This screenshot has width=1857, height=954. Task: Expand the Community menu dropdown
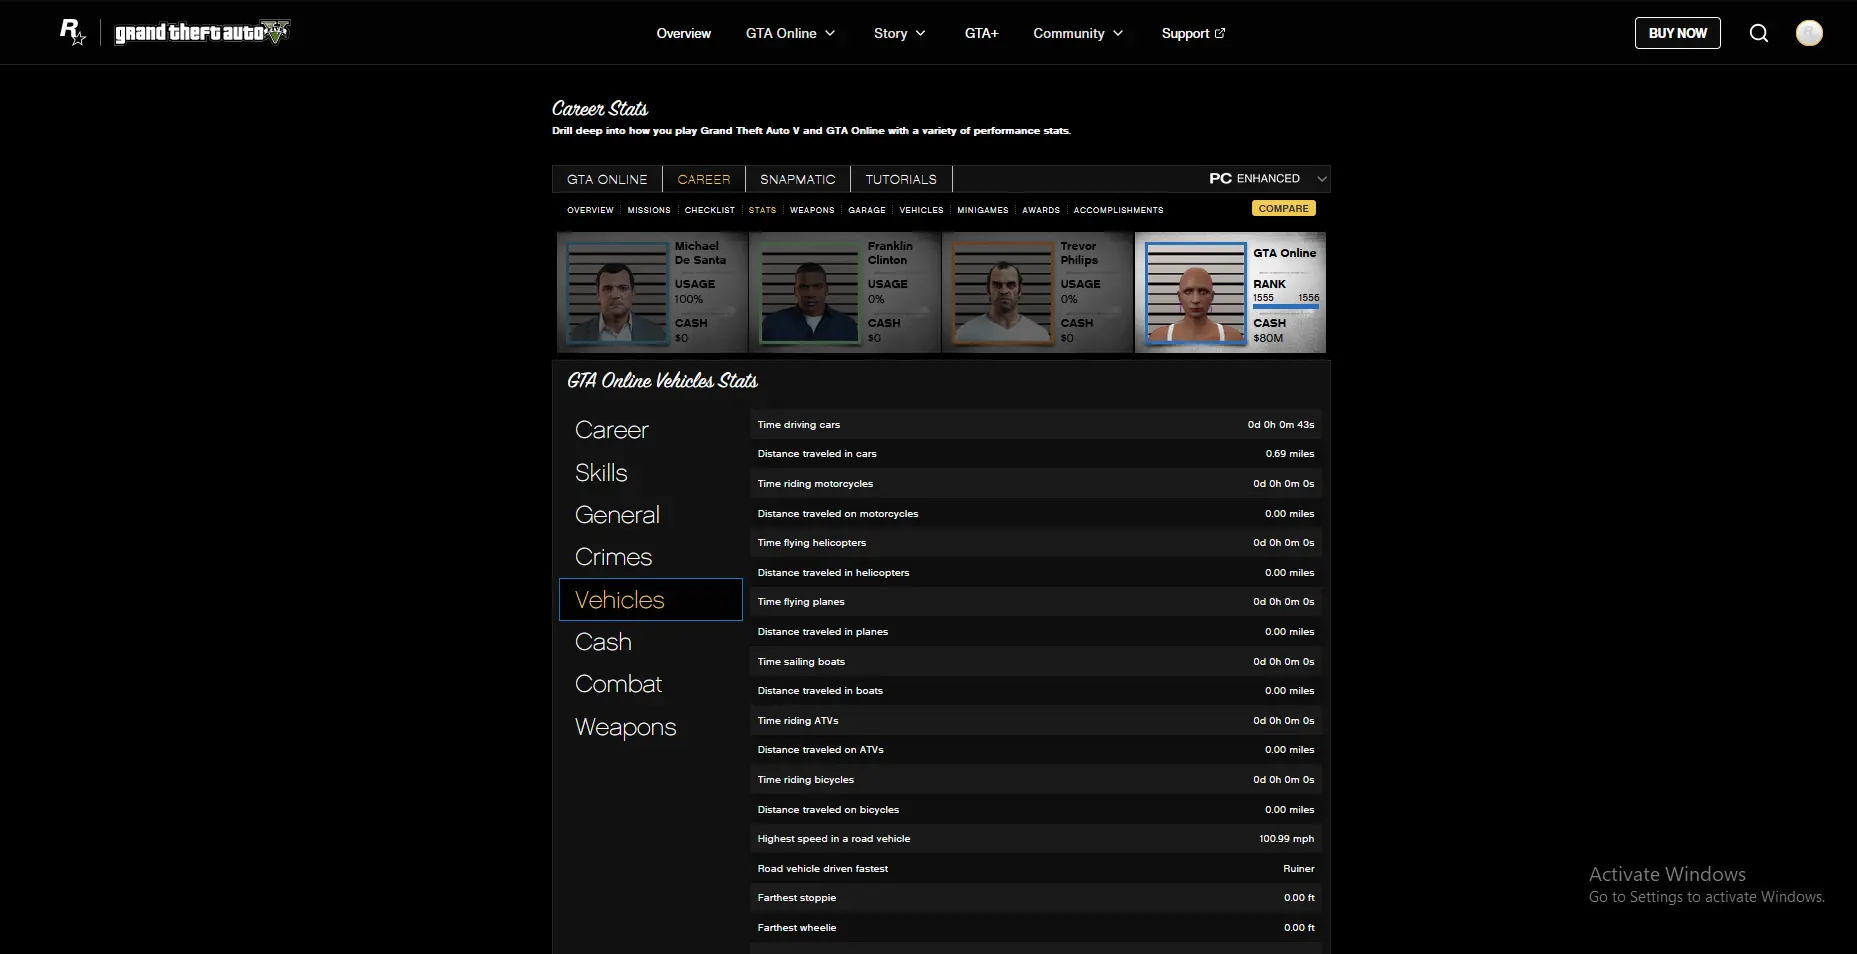[1077, 33]
